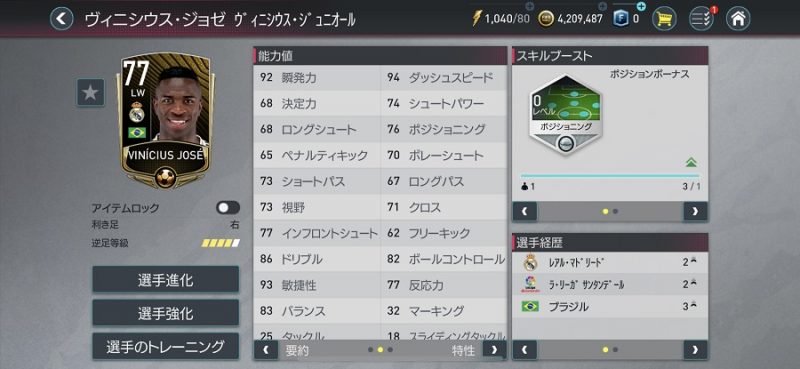800x369 pixels.
Task: Open the shopping cart store
Action: tap(664, 19)
